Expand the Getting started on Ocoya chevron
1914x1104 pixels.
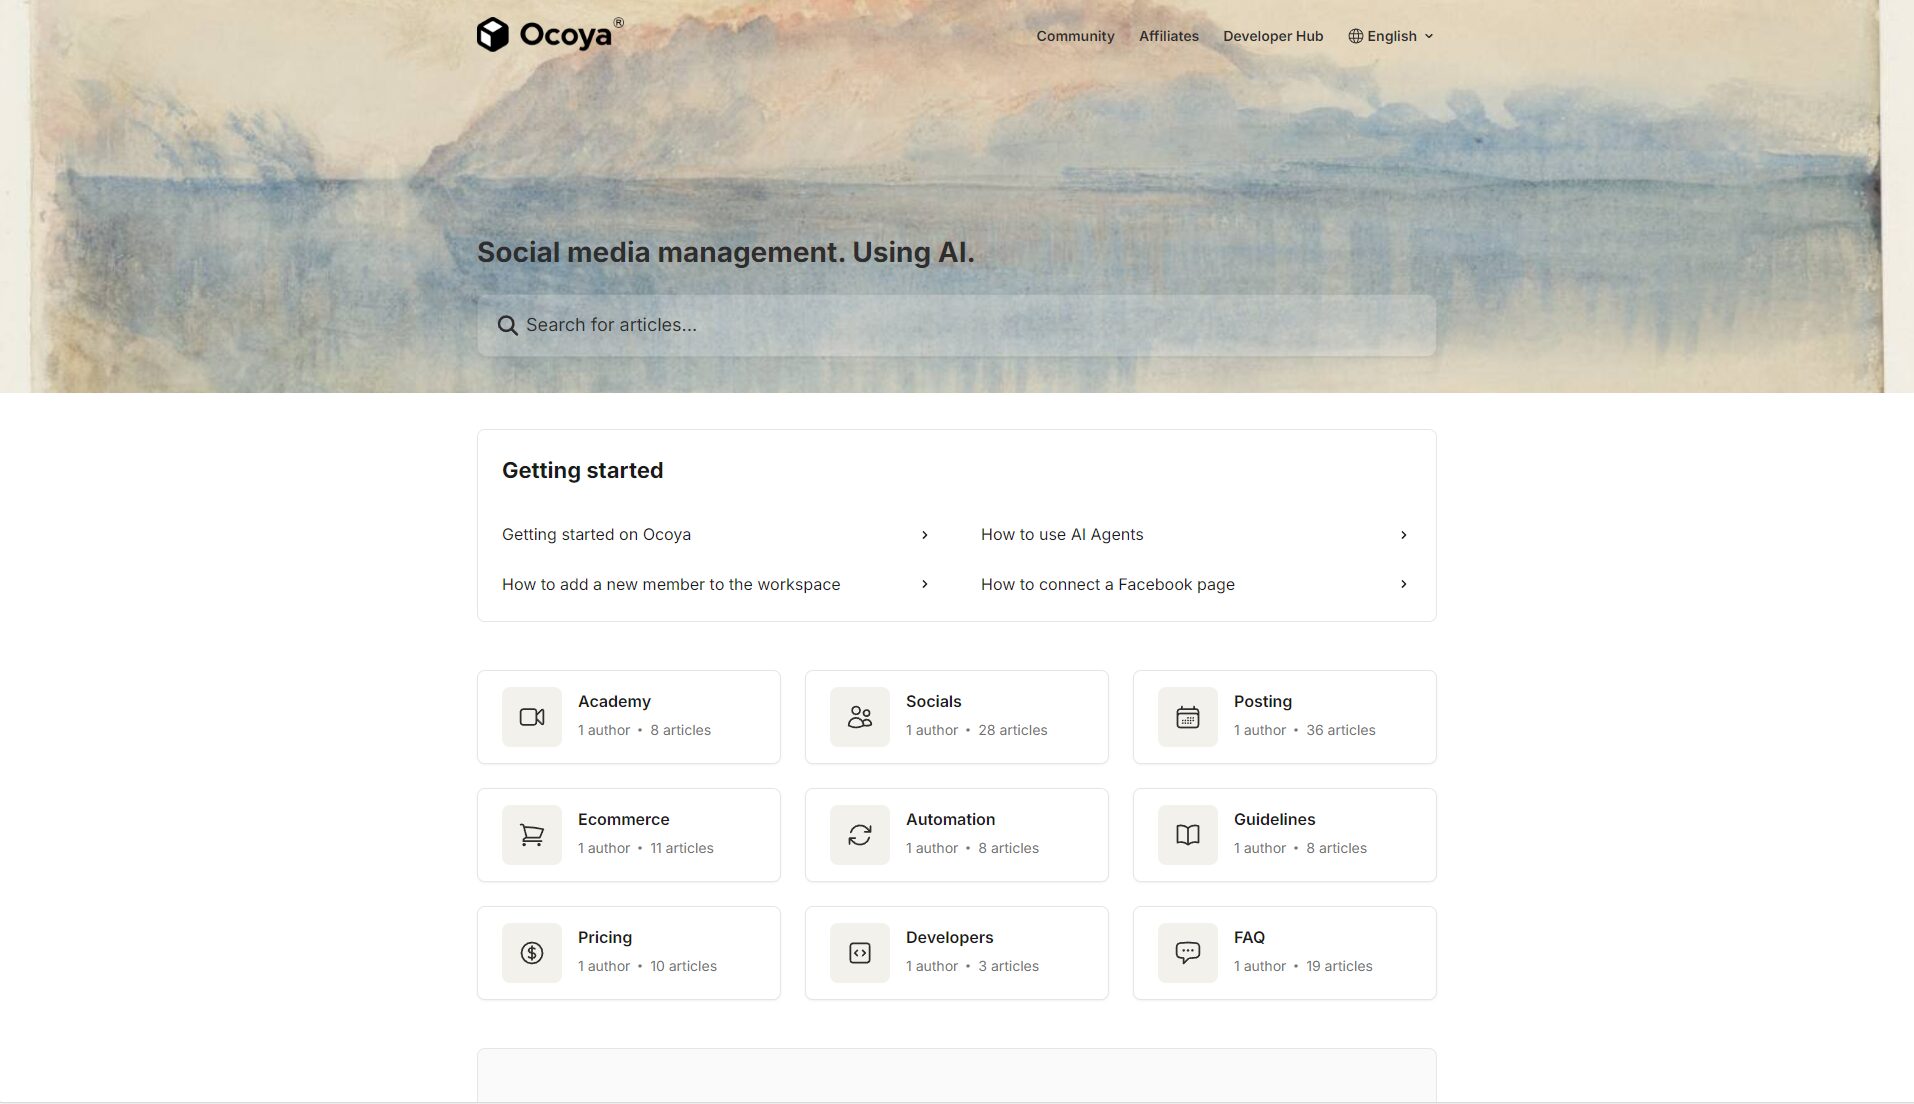(x=924, y=535)
